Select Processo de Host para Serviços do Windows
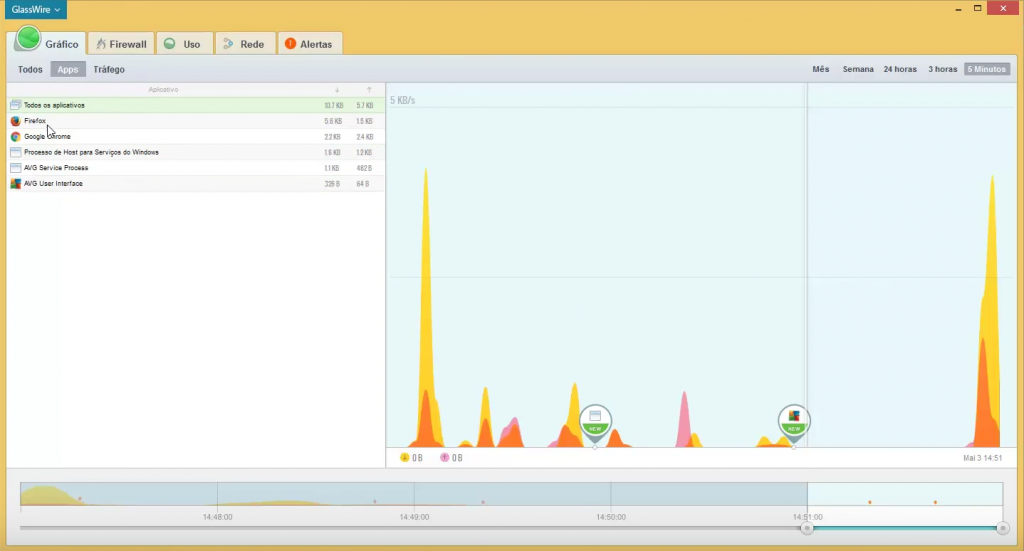1024x551 pixels. (91, 152)
